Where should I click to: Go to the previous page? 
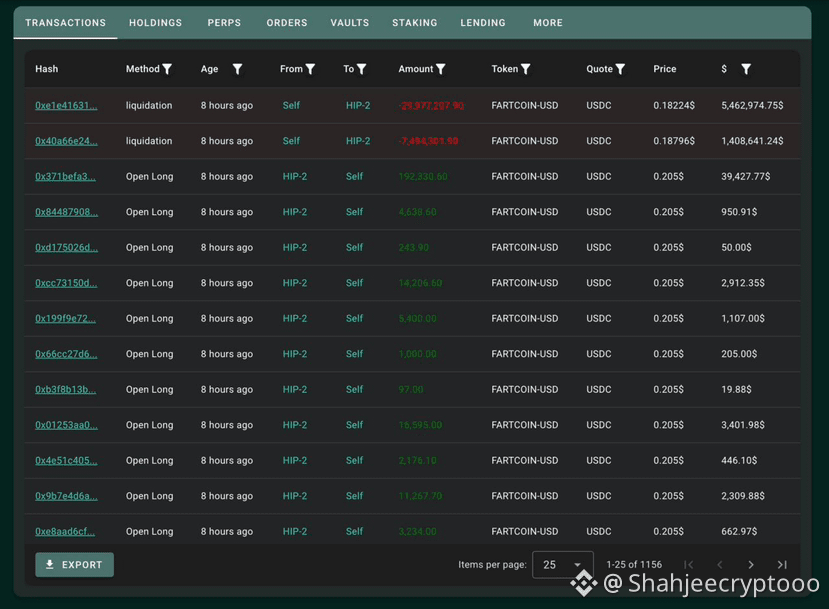720,565
